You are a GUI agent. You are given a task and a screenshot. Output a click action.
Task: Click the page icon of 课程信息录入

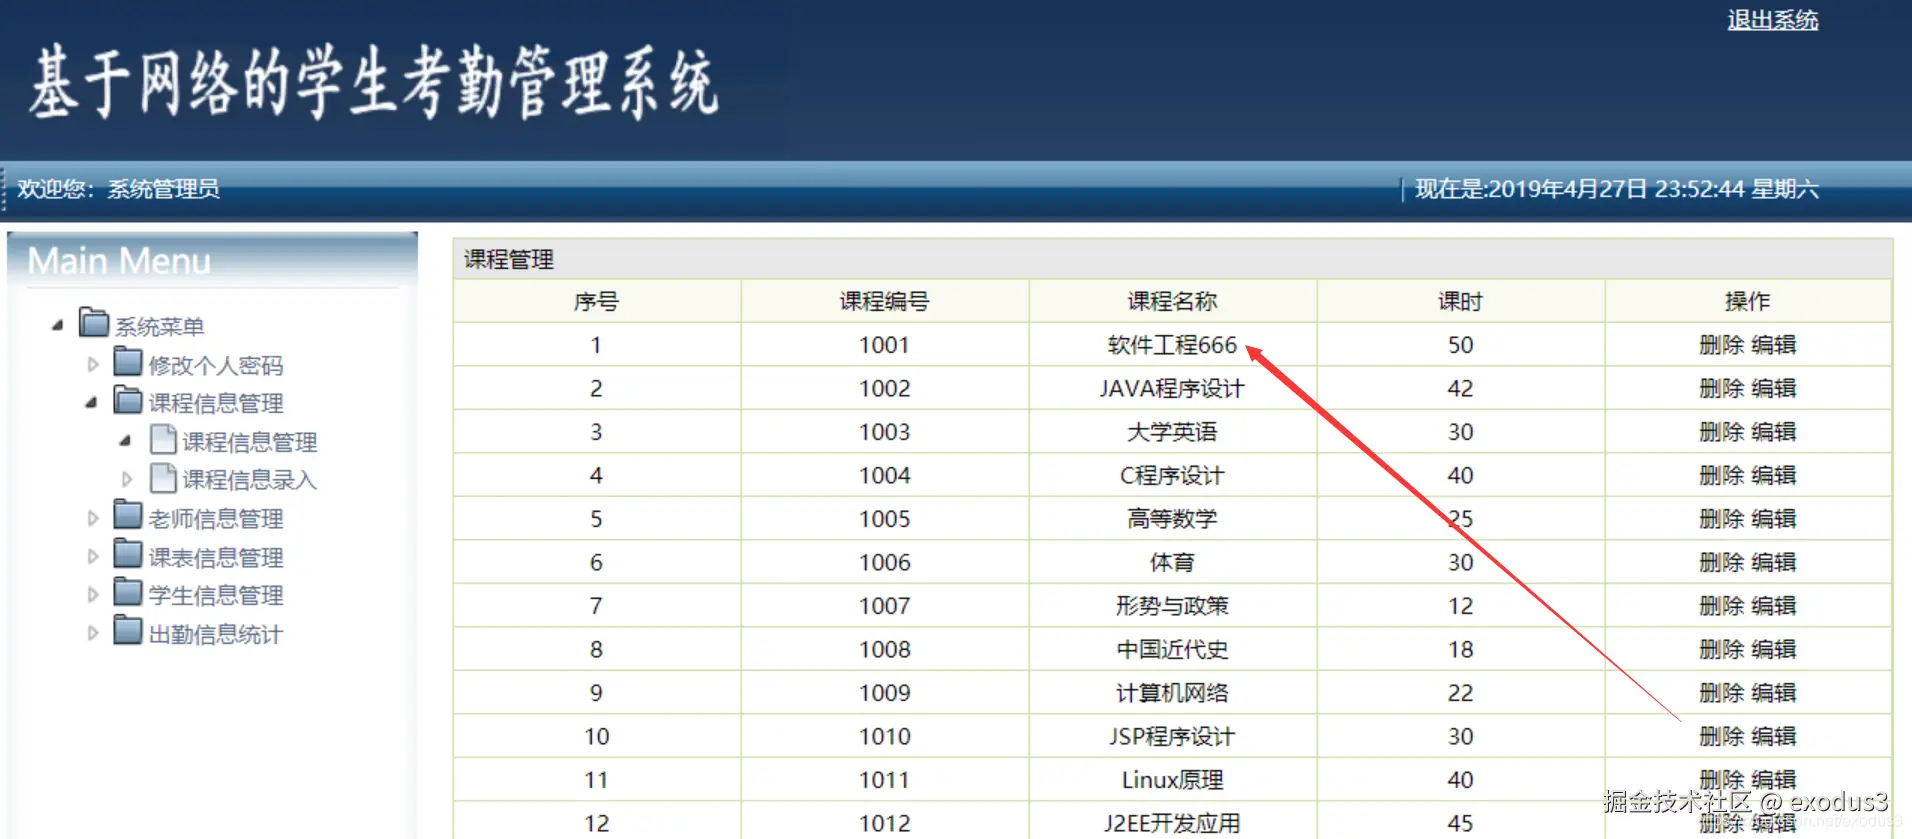pos(163,477)
